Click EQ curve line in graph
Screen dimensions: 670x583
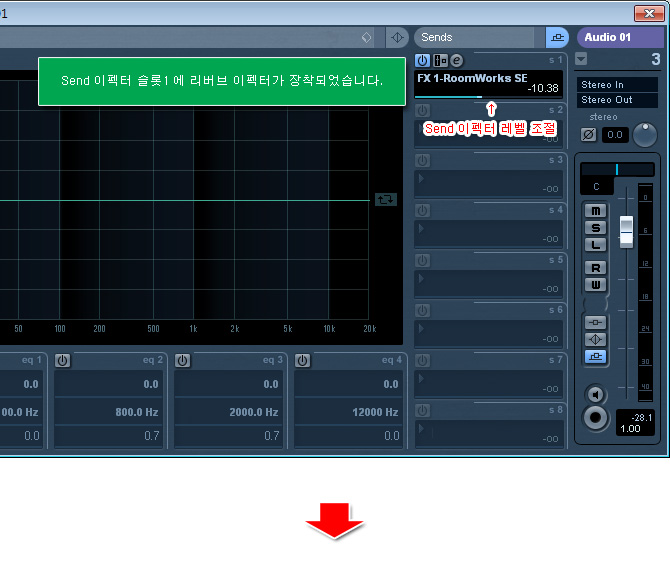185,200
